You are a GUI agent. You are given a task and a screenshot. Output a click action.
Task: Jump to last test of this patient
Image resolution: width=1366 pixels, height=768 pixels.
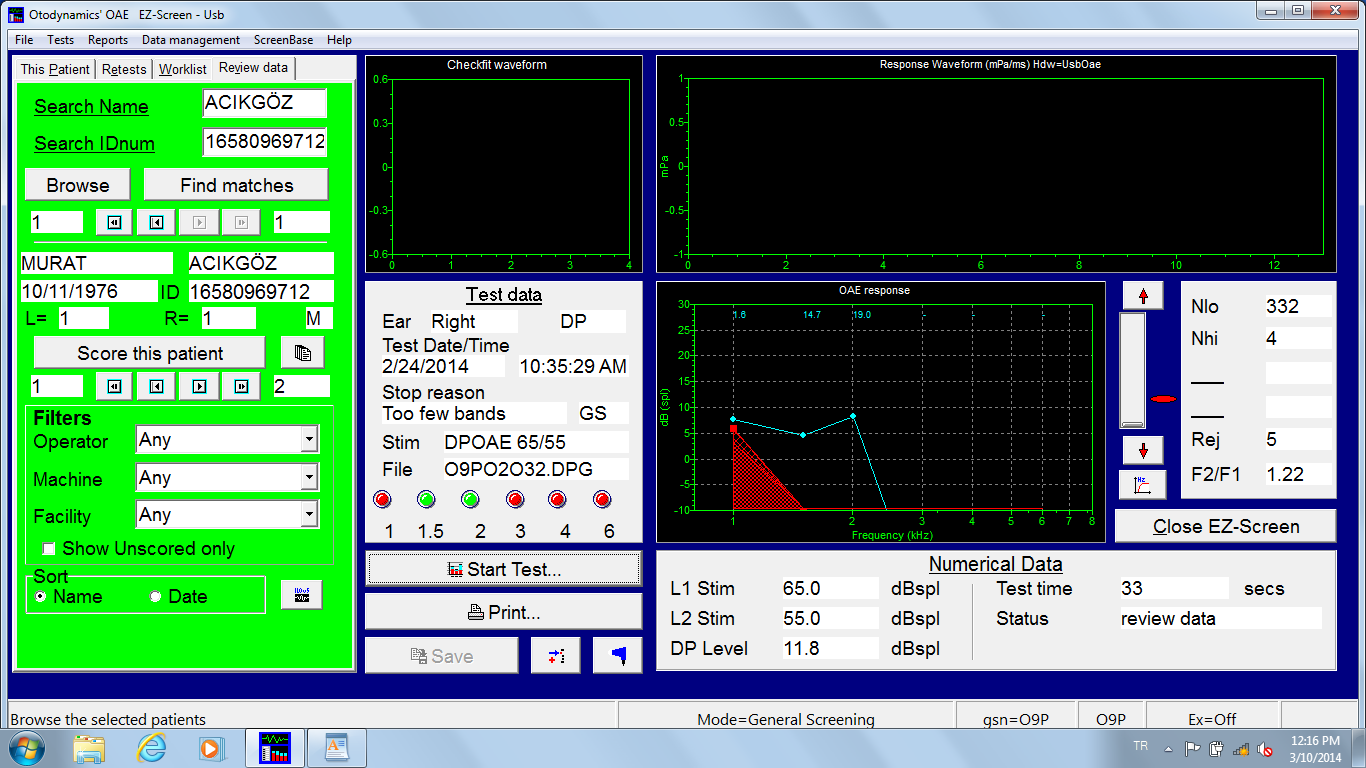pyautogui.click(x=241, y=386)
